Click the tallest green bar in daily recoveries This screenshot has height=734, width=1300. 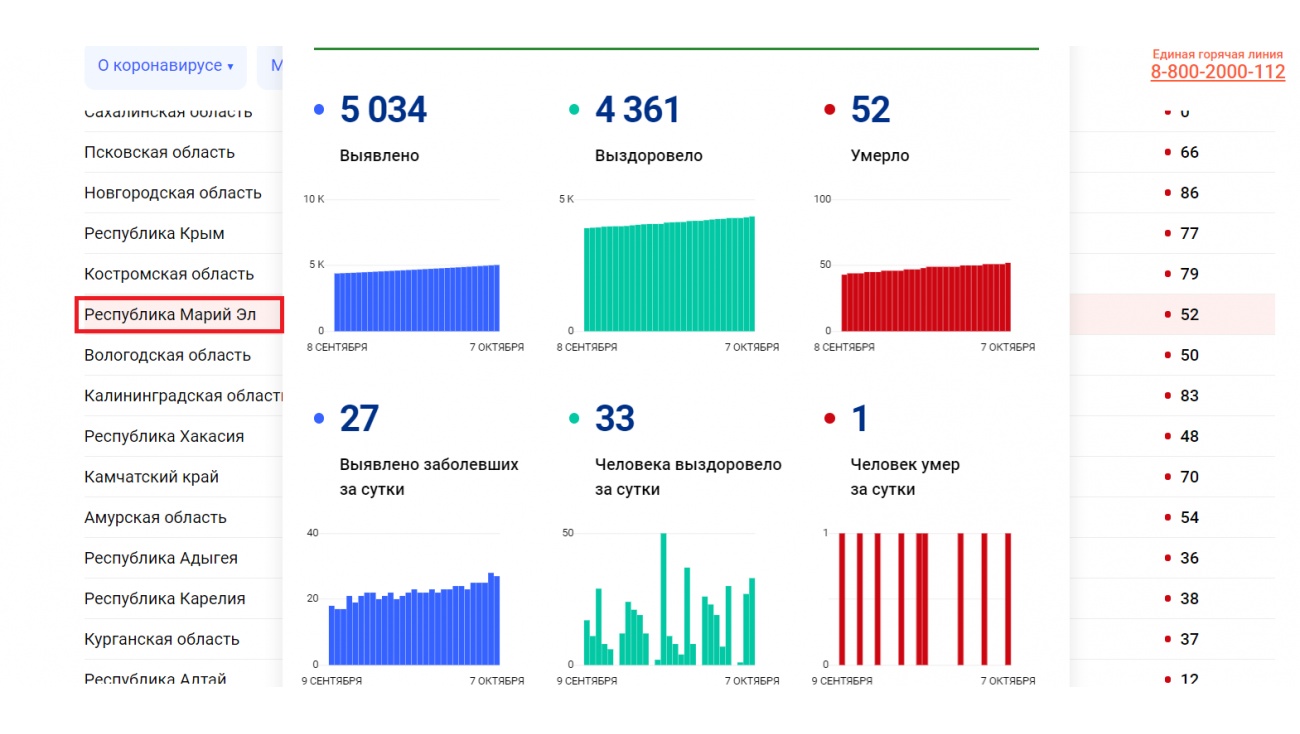[x=663, y=600]
